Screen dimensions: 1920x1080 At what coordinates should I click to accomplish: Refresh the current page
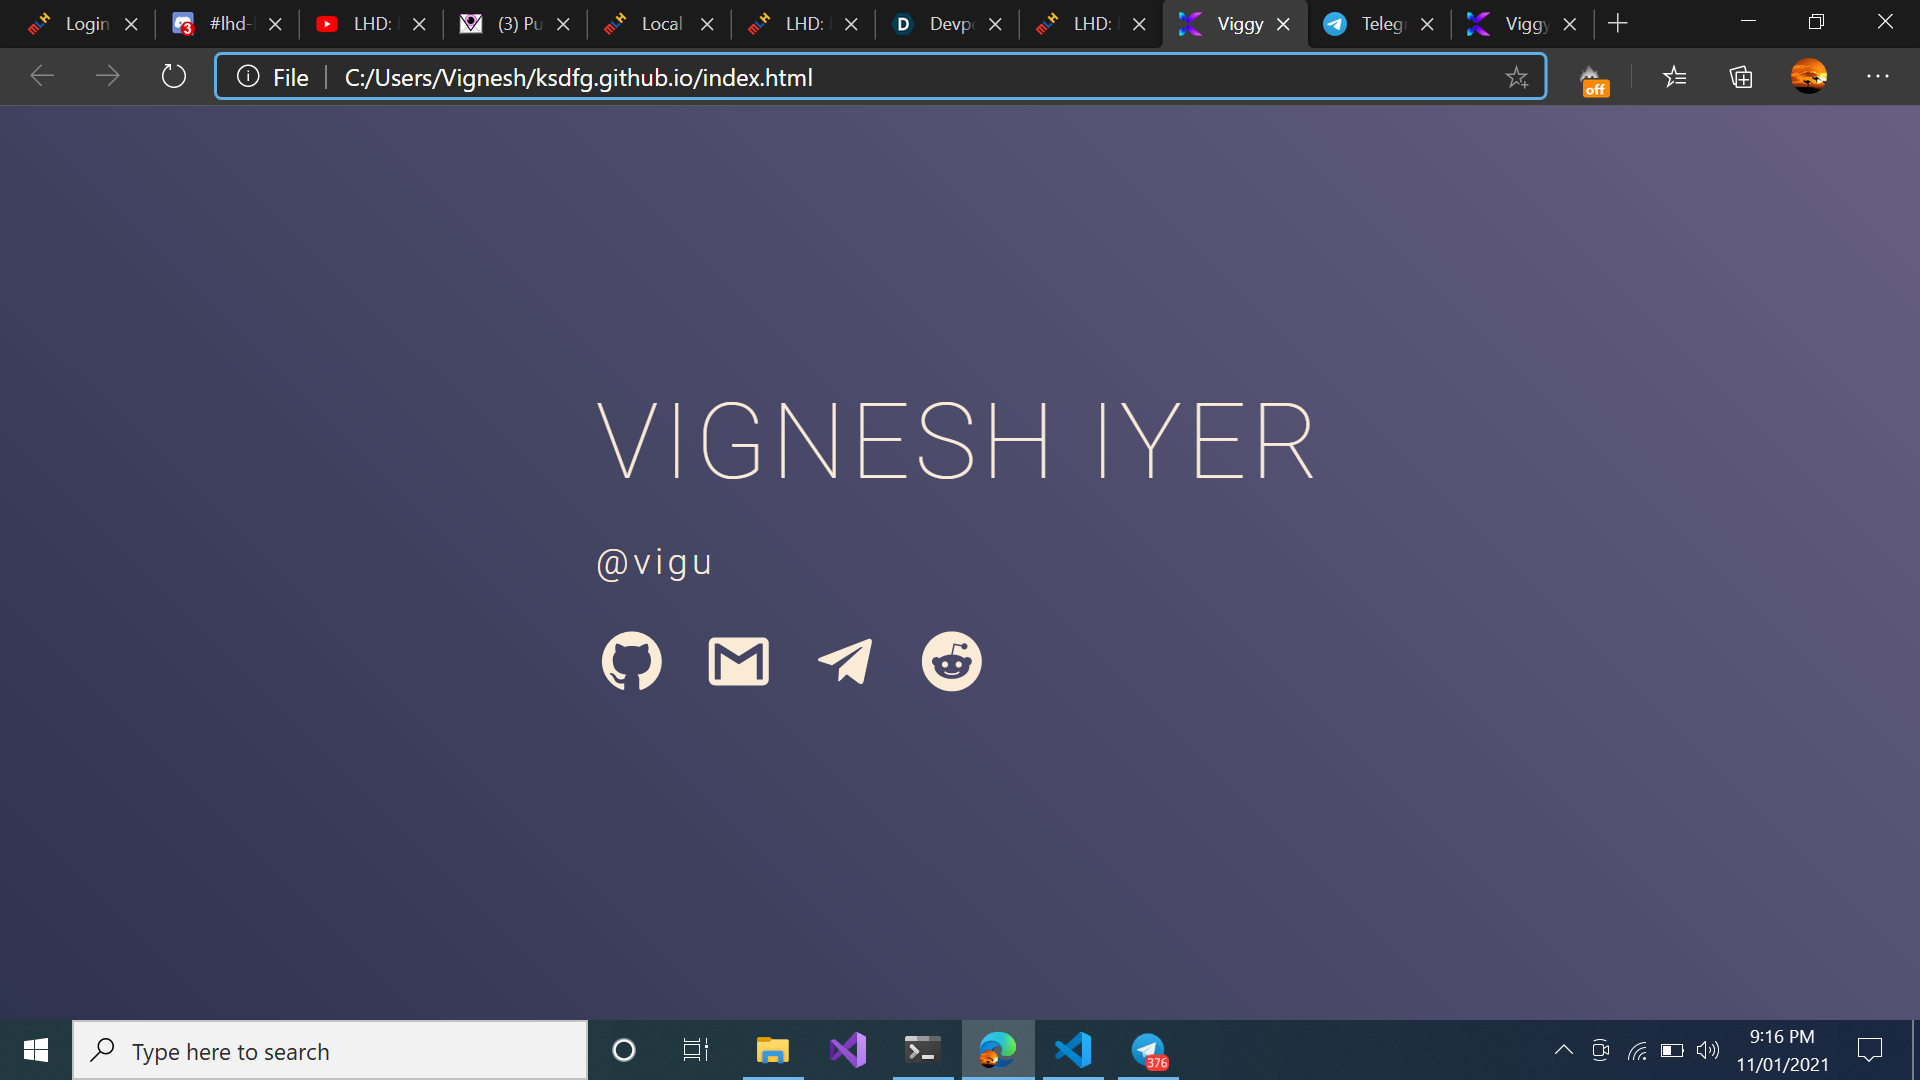173,77
